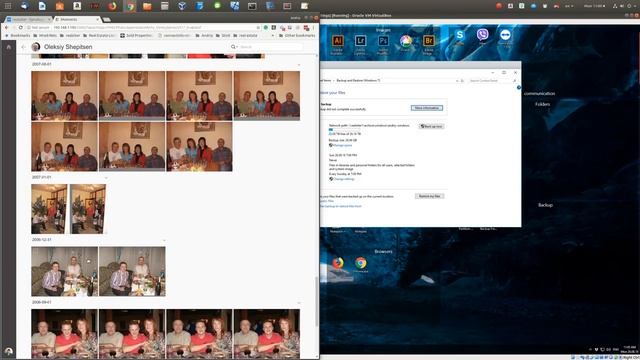
Task: Launch Picasa from the VM desktop
Action: pyautogui.click(x=406, y=41)
